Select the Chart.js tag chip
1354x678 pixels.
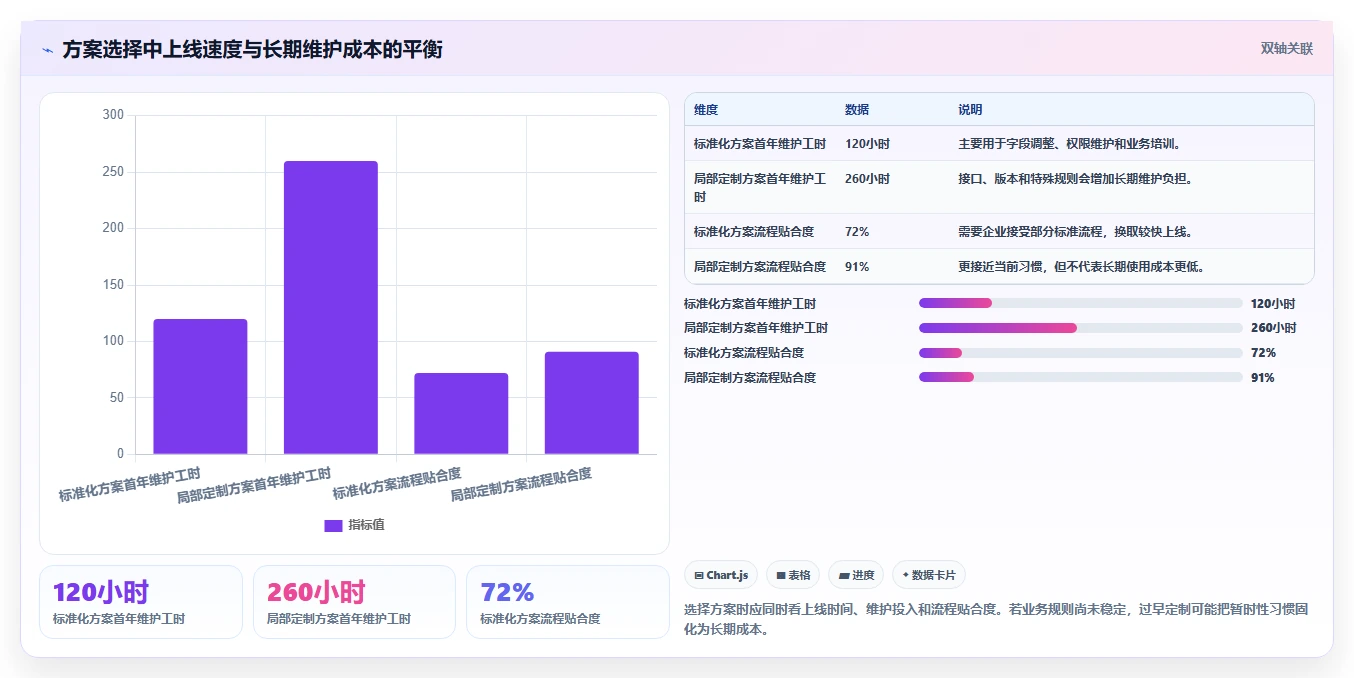(721, 575)
